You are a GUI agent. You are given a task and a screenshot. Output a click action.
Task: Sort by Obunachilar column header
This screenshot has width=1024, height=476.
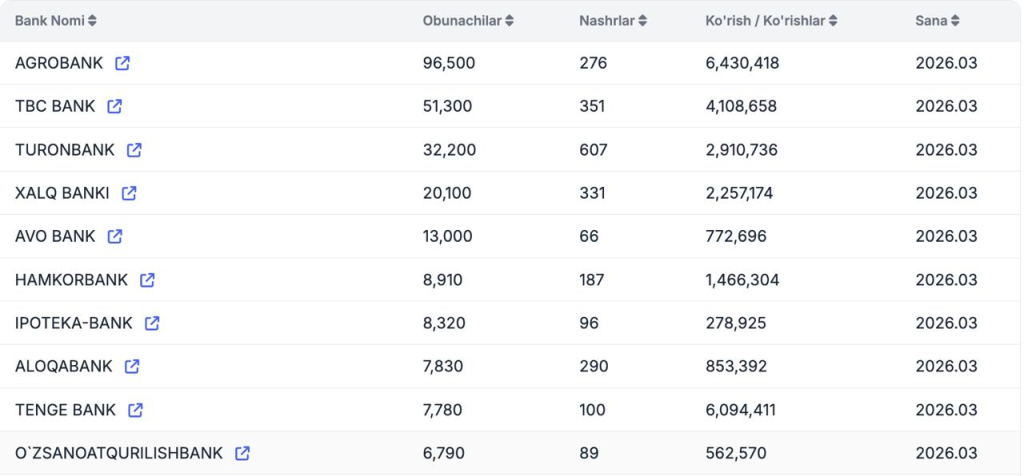coord(468,20)
